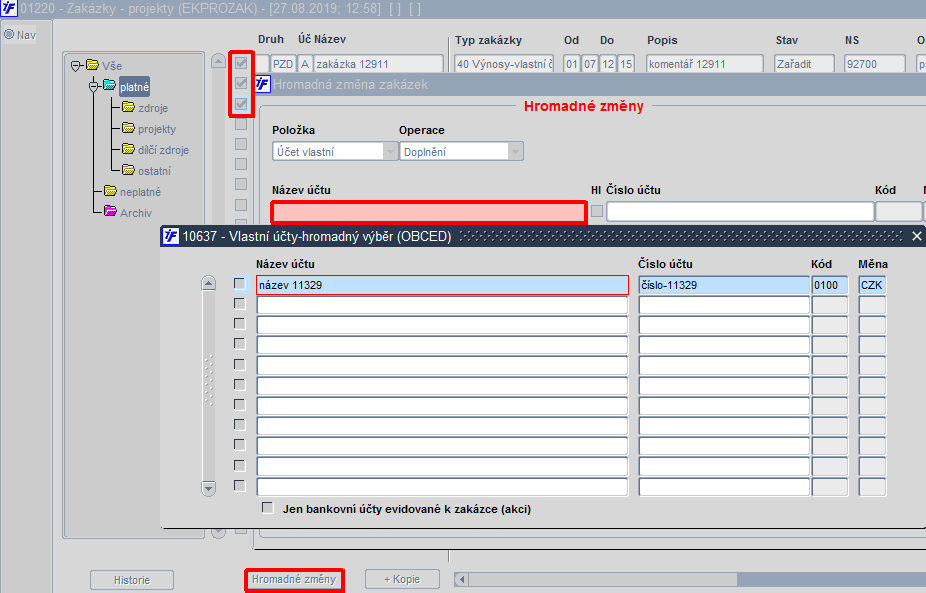Open the purple Archiv folder icon
Screen dimensions: 926x593
tap(110, 211)
